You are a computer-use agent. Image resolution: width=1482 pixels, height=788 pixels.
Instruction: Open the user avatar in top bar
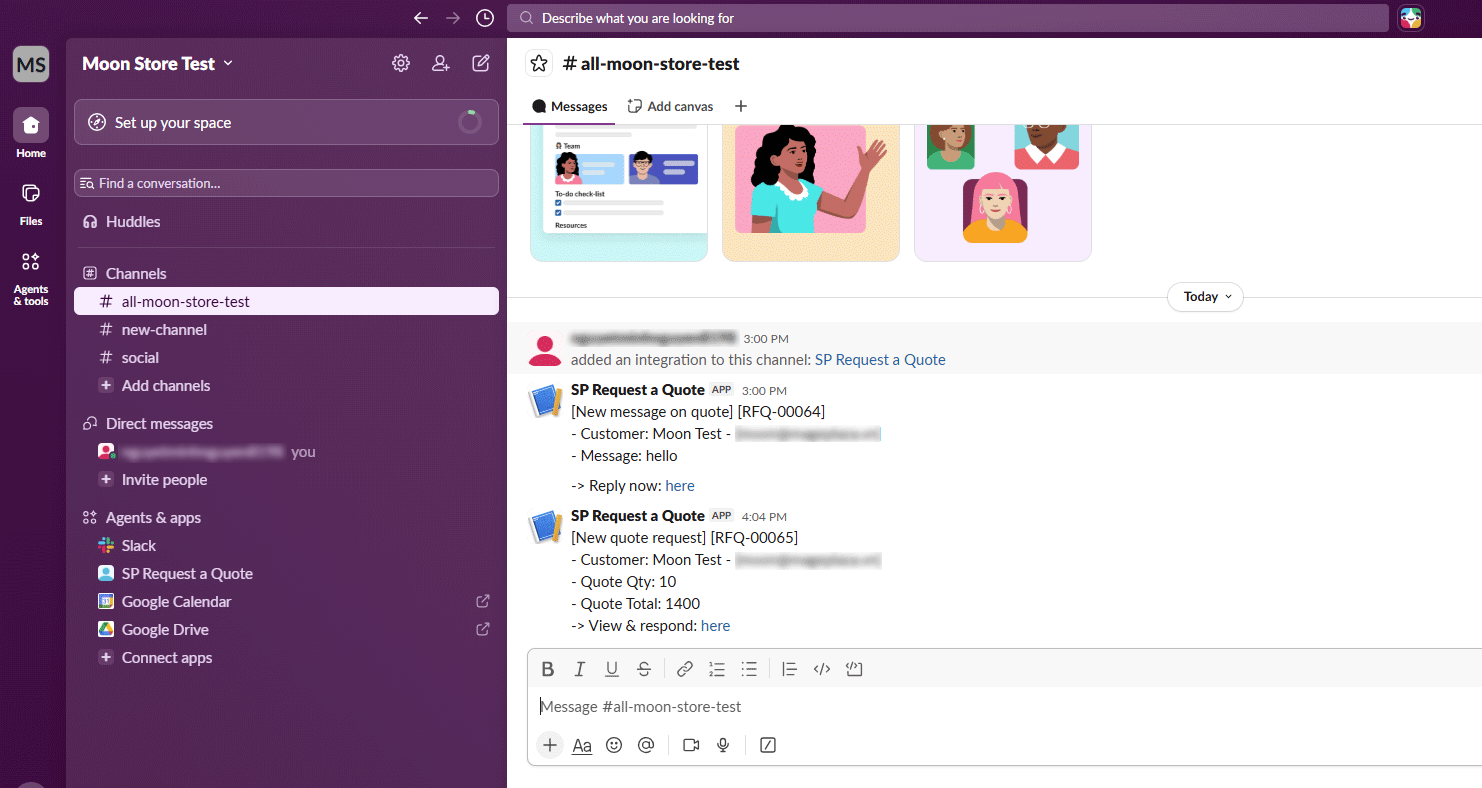tap(1411, 18)
